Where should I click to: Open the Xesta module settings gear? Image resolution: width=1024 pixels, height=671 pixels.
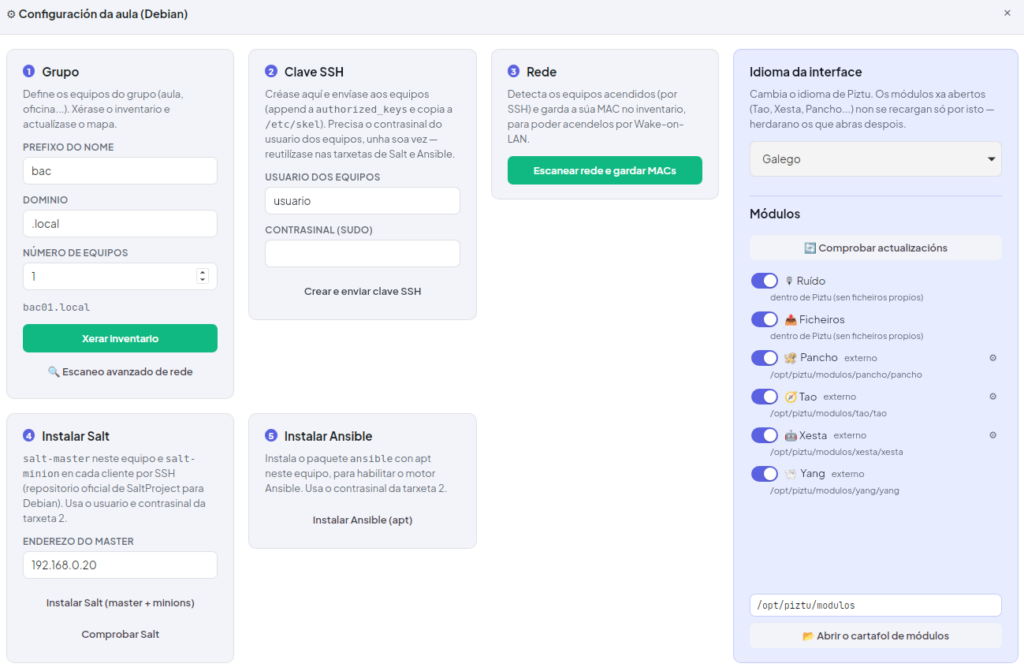(x=993, y=435)
